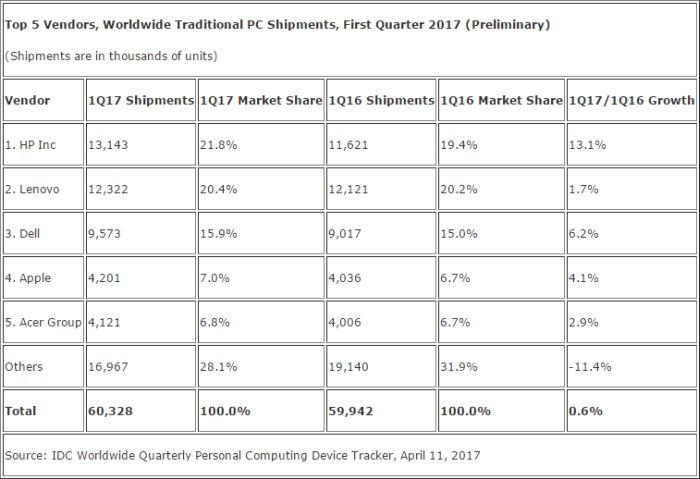This screenshot has width=700, height=479.
Task: Click the 60,328 total shipments cell
Action: [141, 411]
